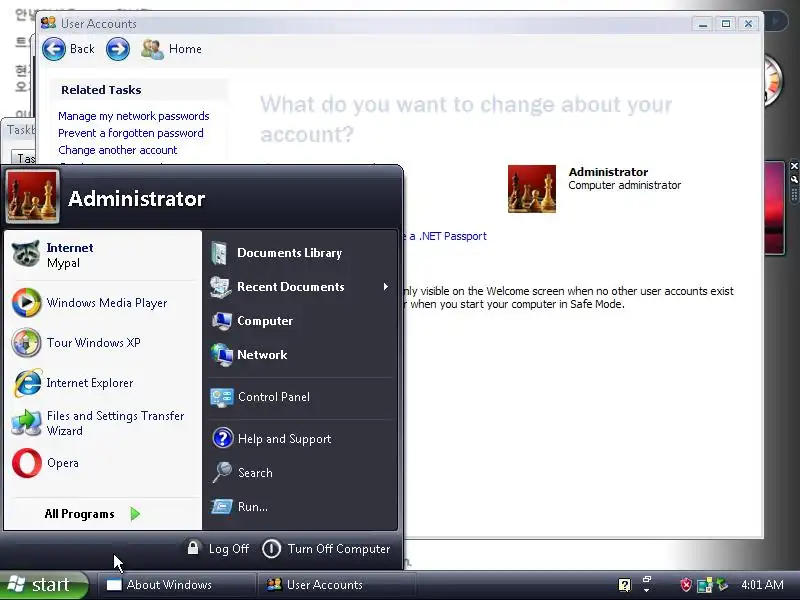The width and height of the screenshot is (800, 600).
Task: Open Manage my network passwords link
Action: click(134, 116)
